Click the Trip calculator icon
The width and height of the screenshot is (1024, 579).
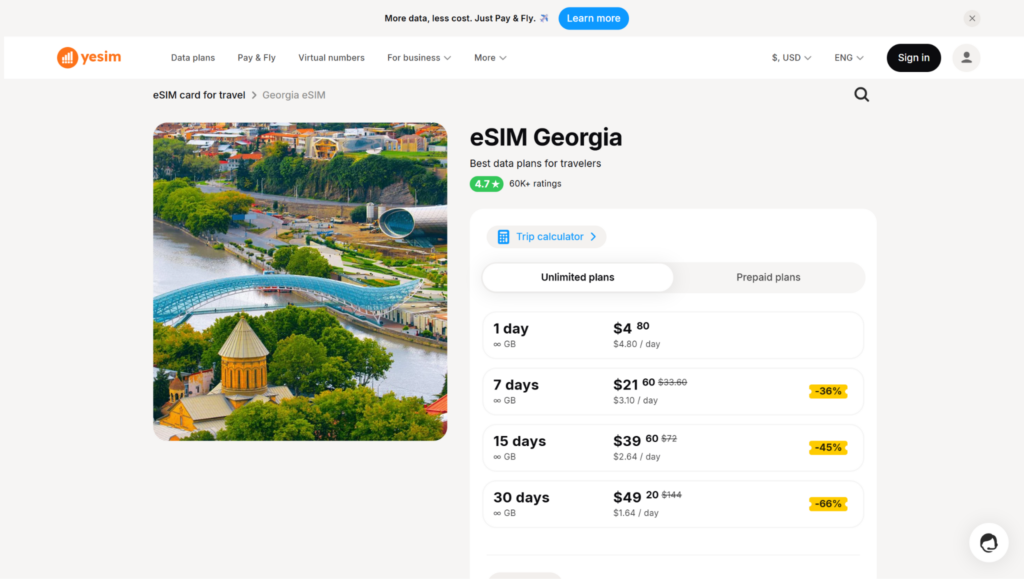(x=503, y=237)
